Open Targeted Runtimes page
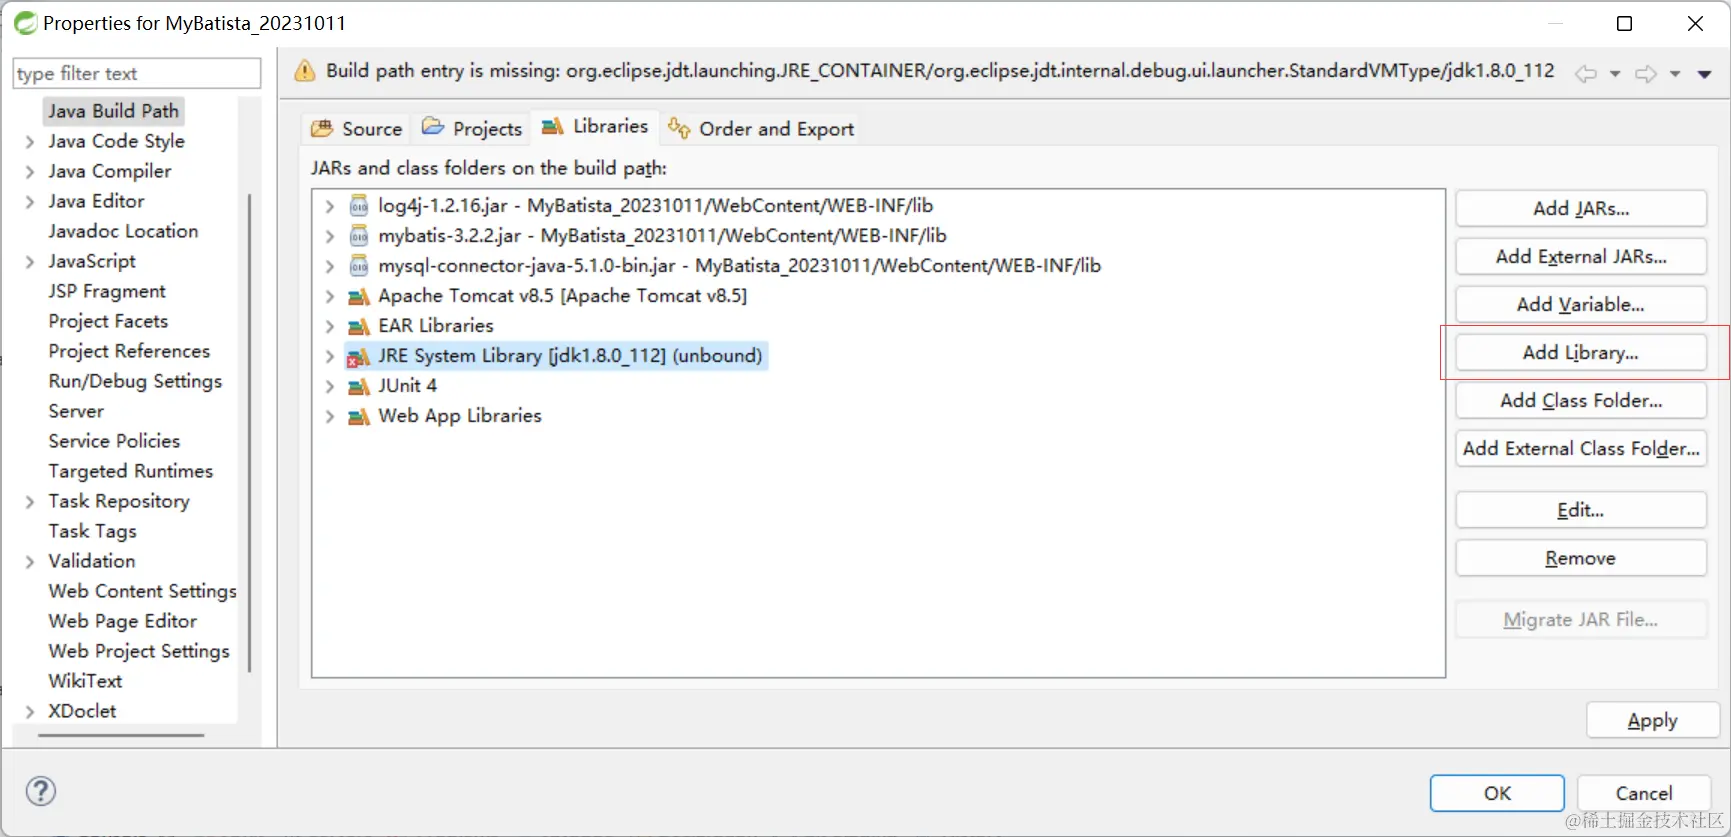This screenshot has height=837, width=1731. click(x=131, y=471)
